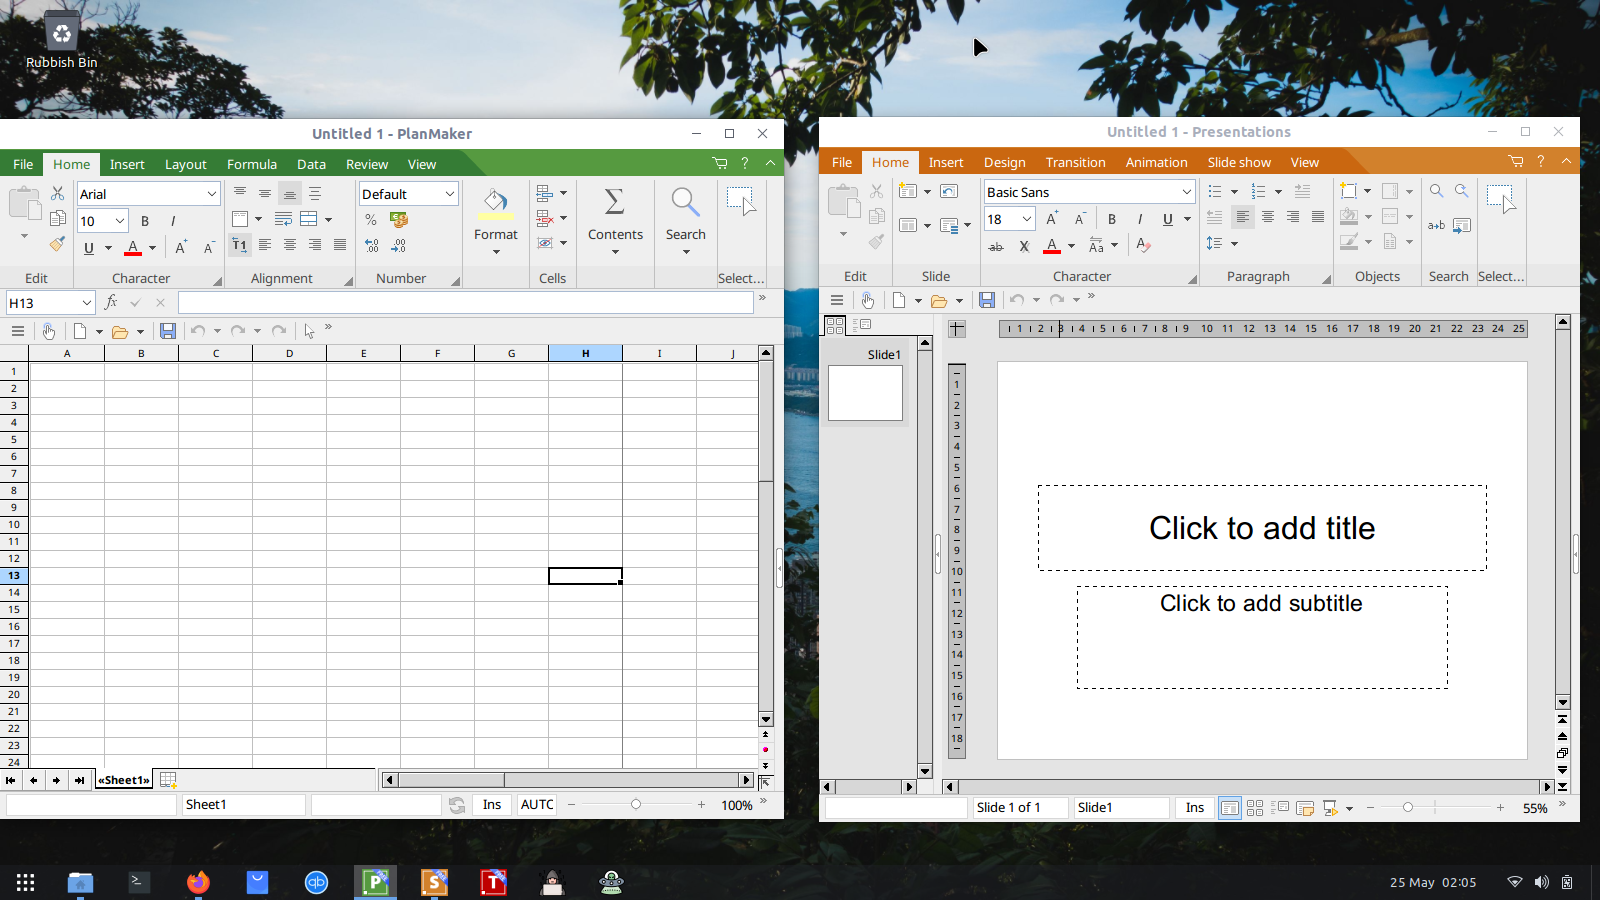Switch to Review tab in PlanMaker
This screenshot has width=1600, height=900.
pos(367,164)
